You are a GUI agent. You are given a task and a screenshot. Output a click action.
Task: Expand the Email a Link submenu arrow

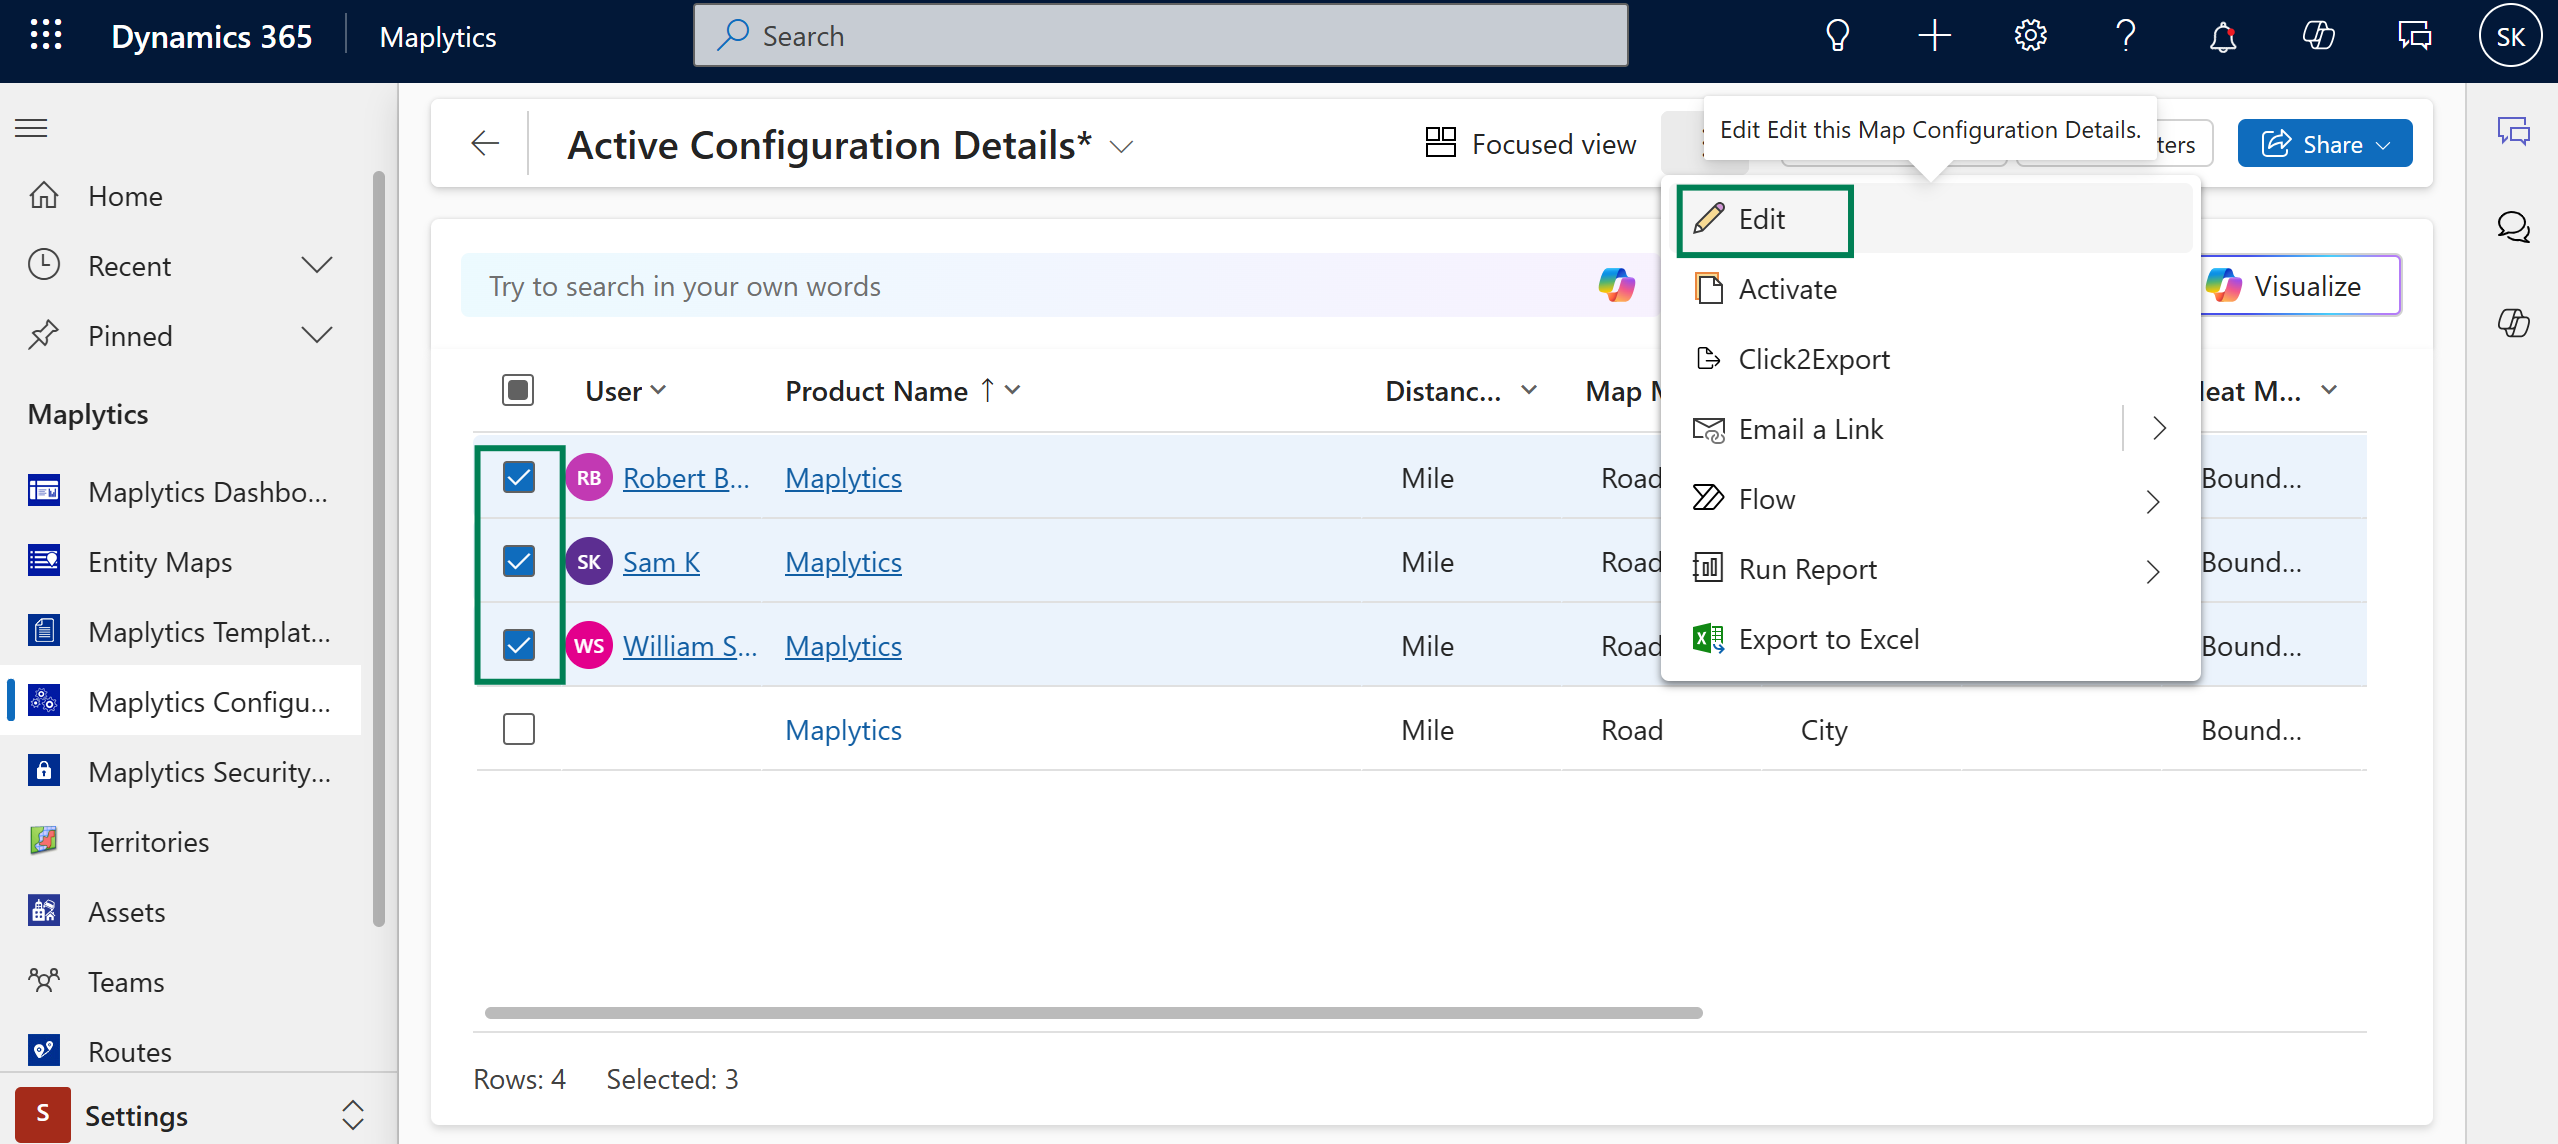click(x=2159, y=429)
